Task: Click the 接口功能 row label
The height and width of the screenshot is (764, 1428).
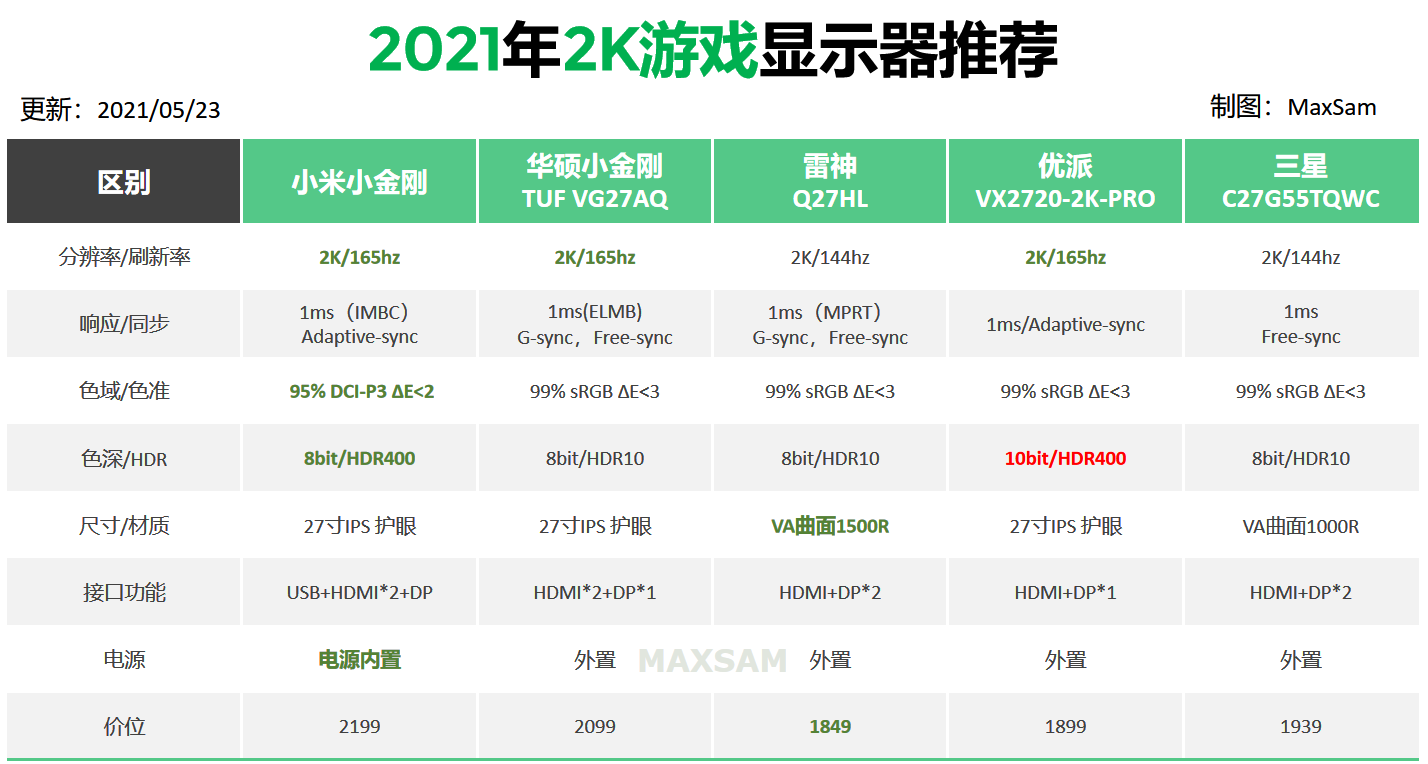Action: pos(124,592)
